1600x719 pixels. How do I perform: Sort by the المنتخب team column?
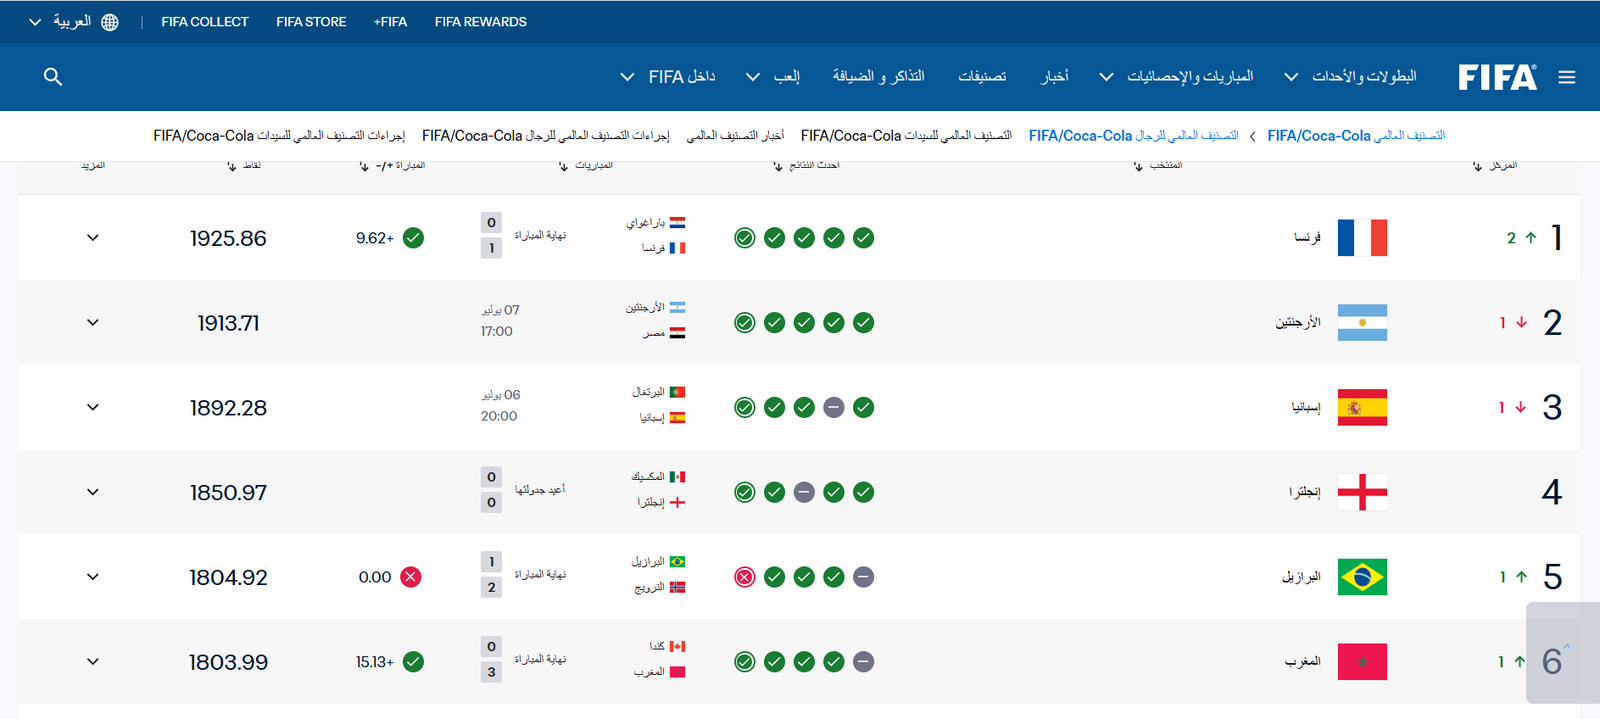pyautogui.click(x=1158, y=165)
